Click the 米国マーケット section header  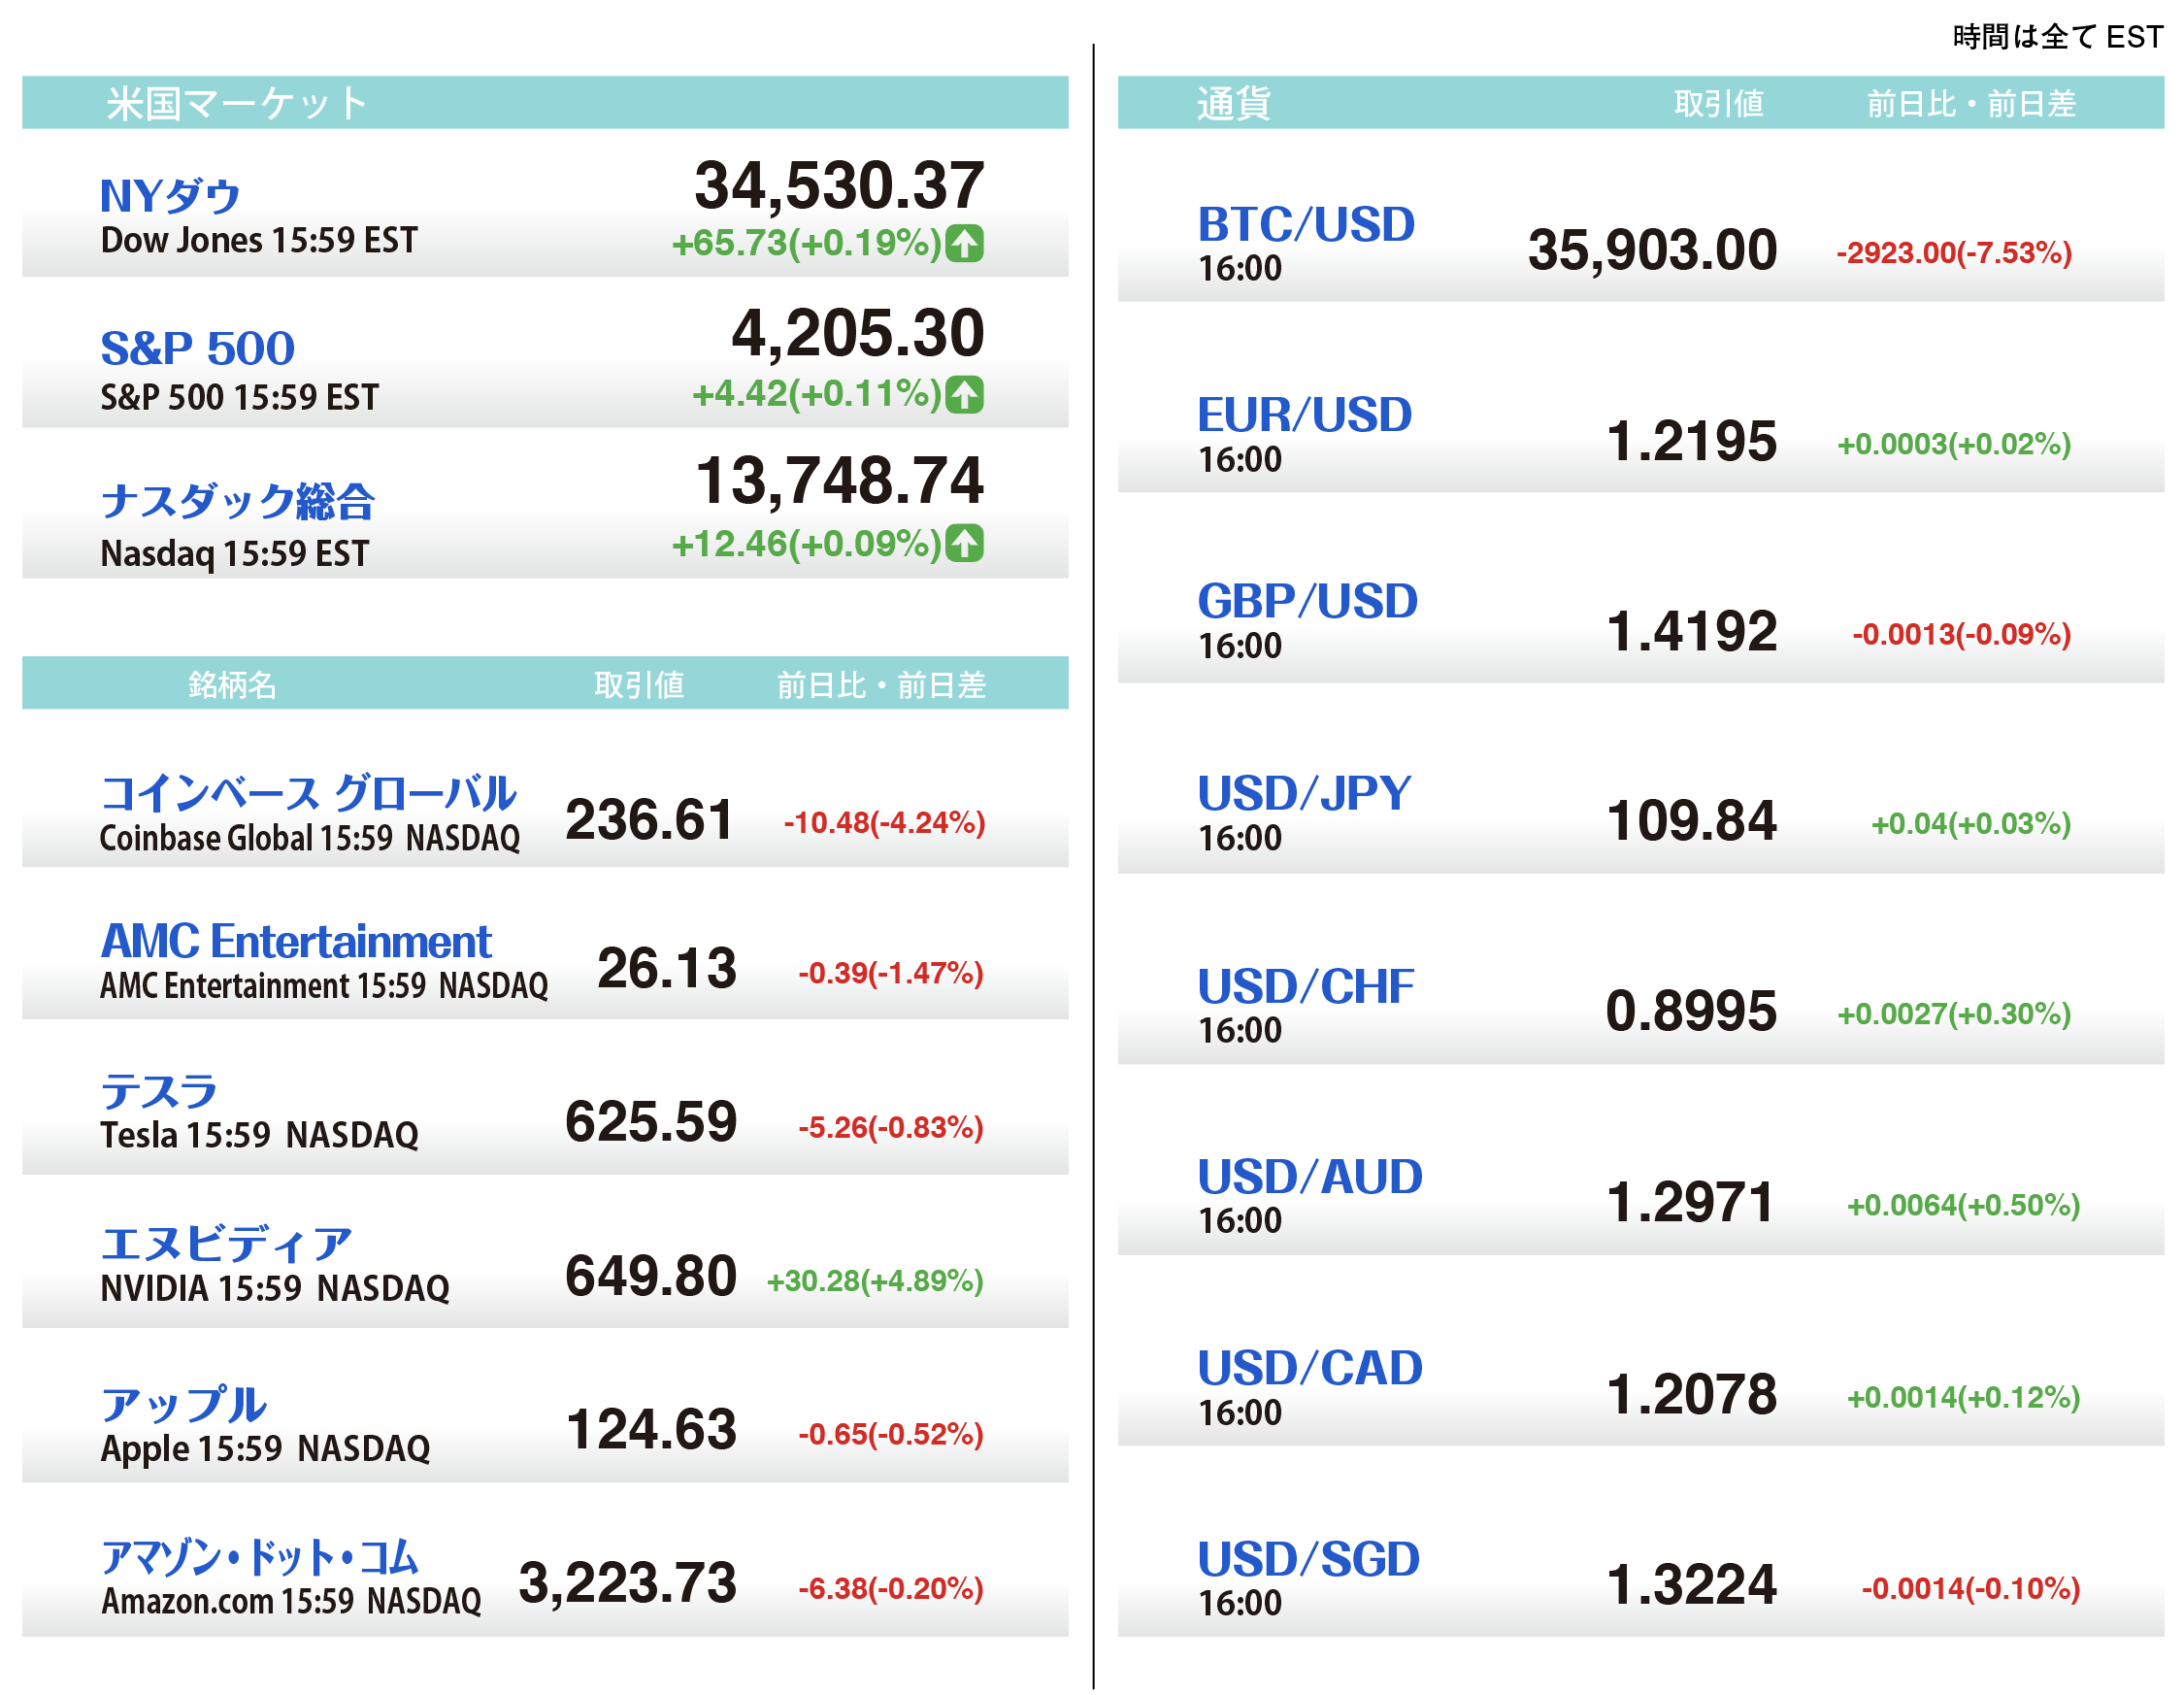click(237, 103)
